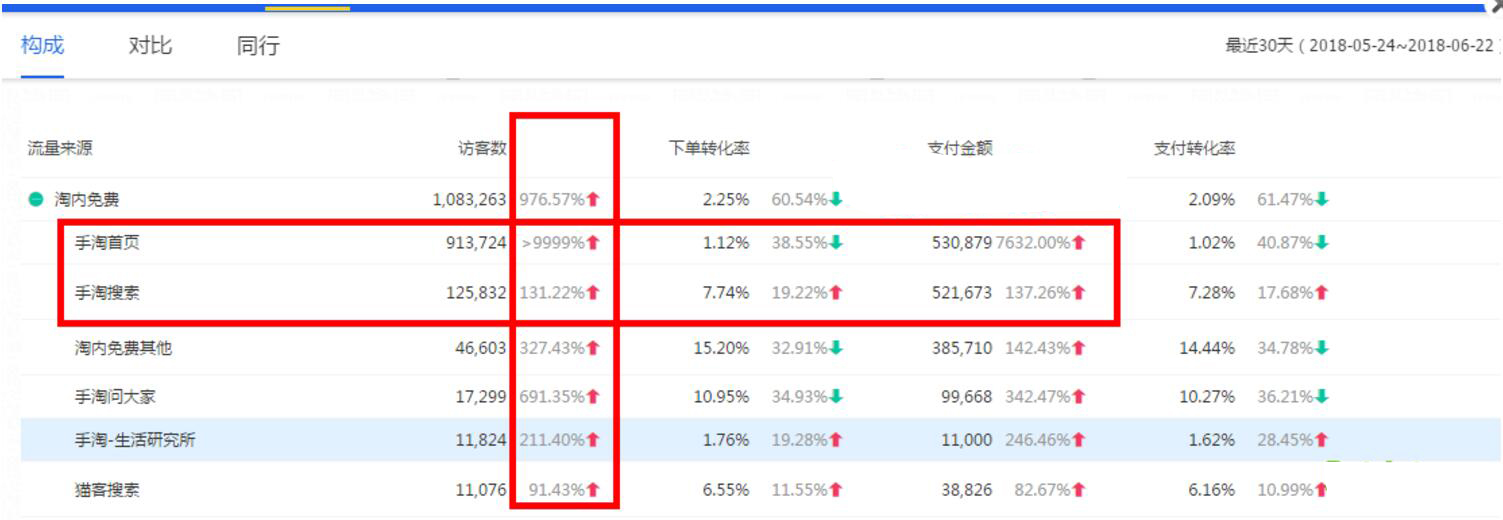The width and height of the screenshot is (1503, 520).
Task: Click payment amount 530,879
Action: coord(962,243)
